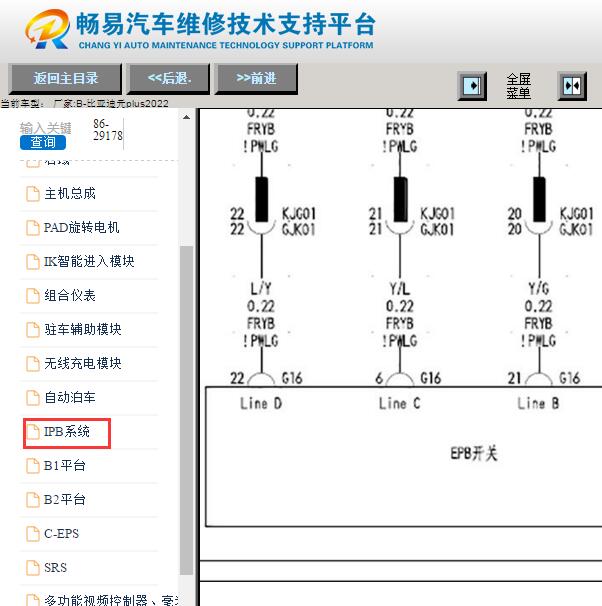Select 组合仪表 in the list
Image resolution: width=602 pixels, height=606 pixels.
(x=70, y=296)
